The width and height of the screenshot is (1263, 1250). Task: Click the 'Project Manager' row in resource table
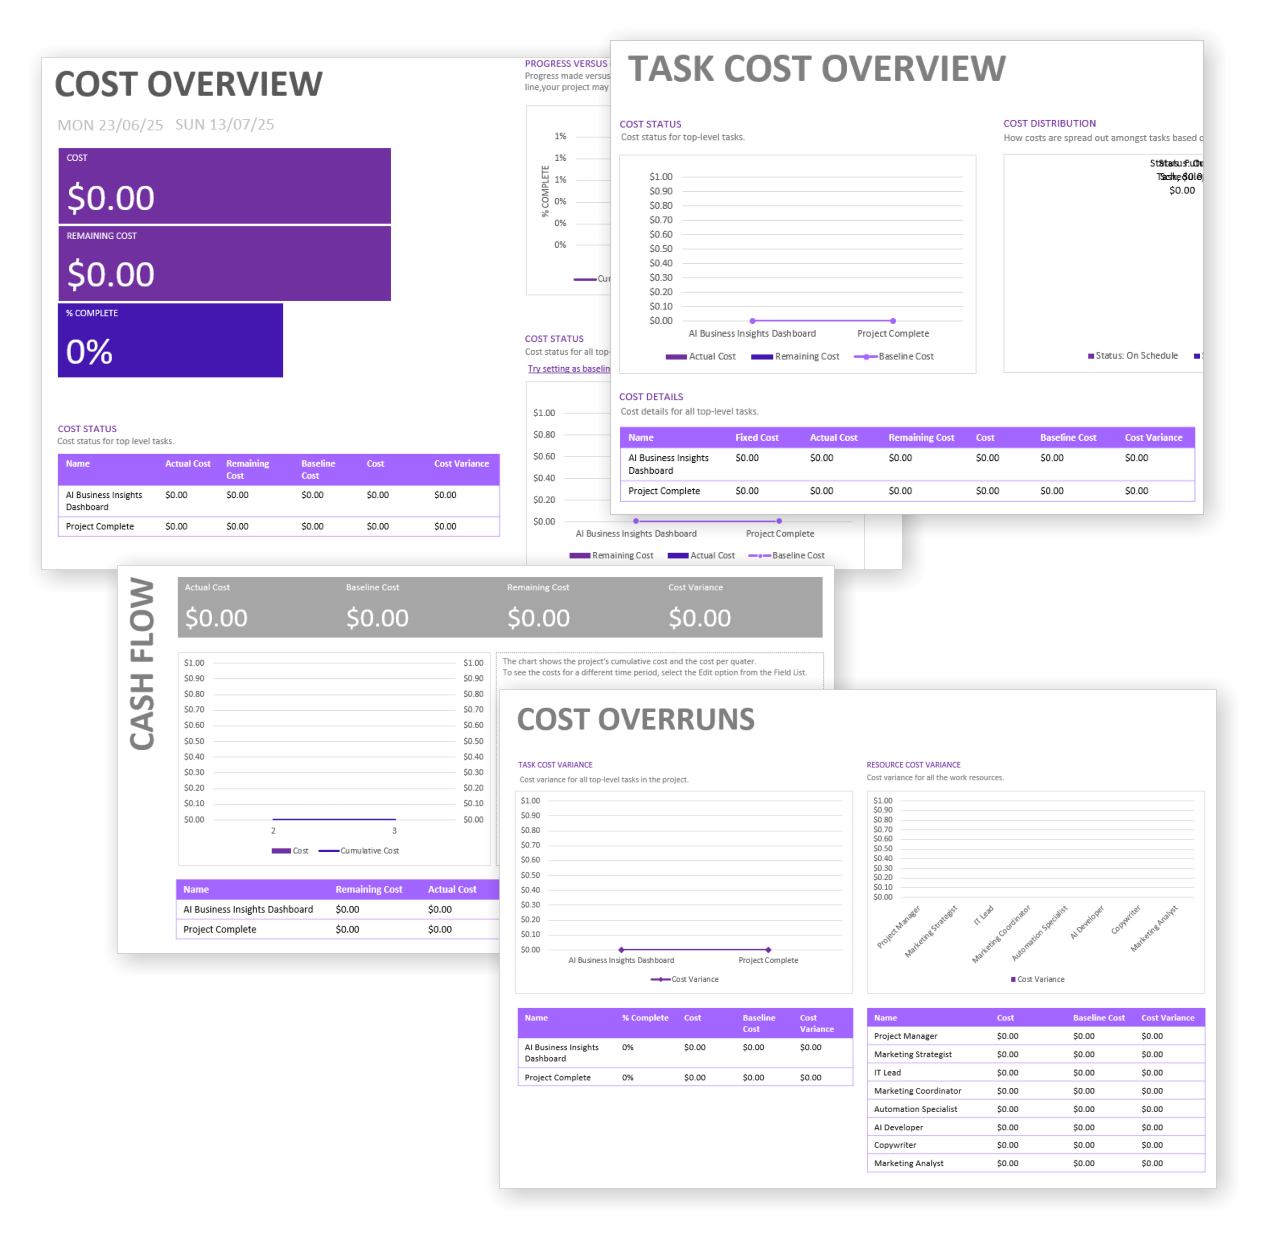point(1036,1036)
